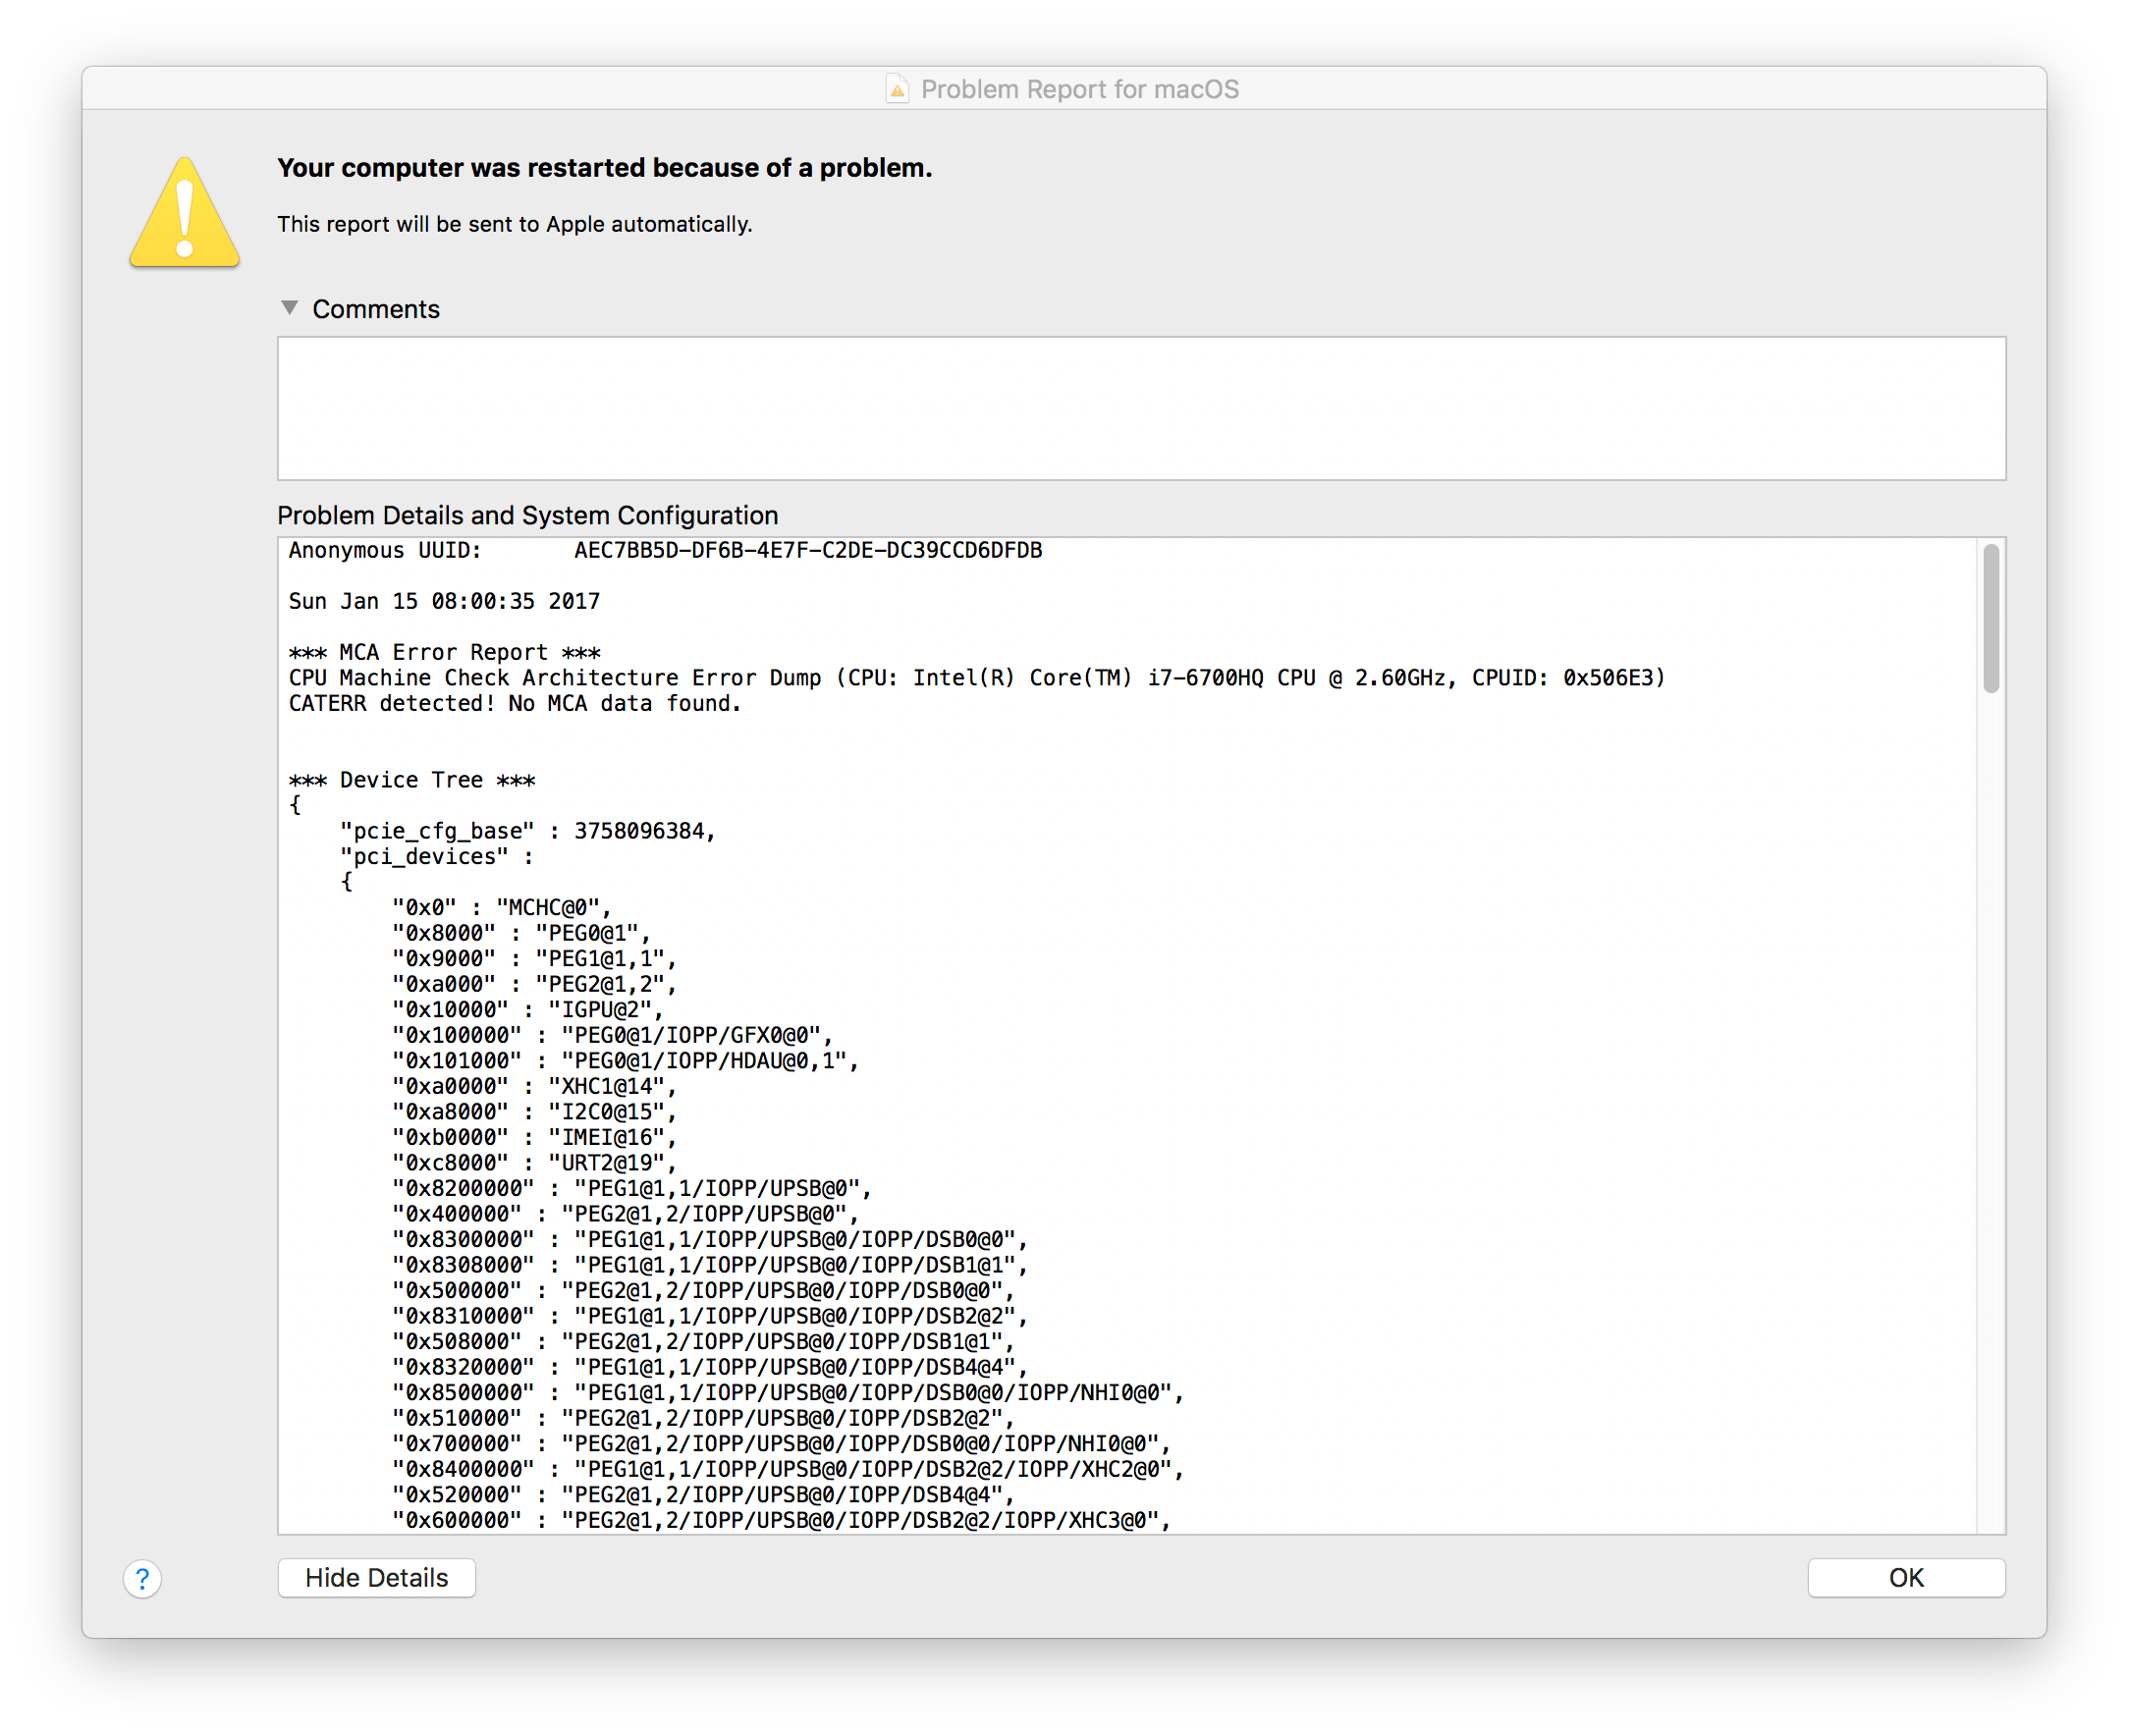Click the details scrollbar thumb
Viewport: 2129px width, 1736px height.
[x=1990, y=618]
